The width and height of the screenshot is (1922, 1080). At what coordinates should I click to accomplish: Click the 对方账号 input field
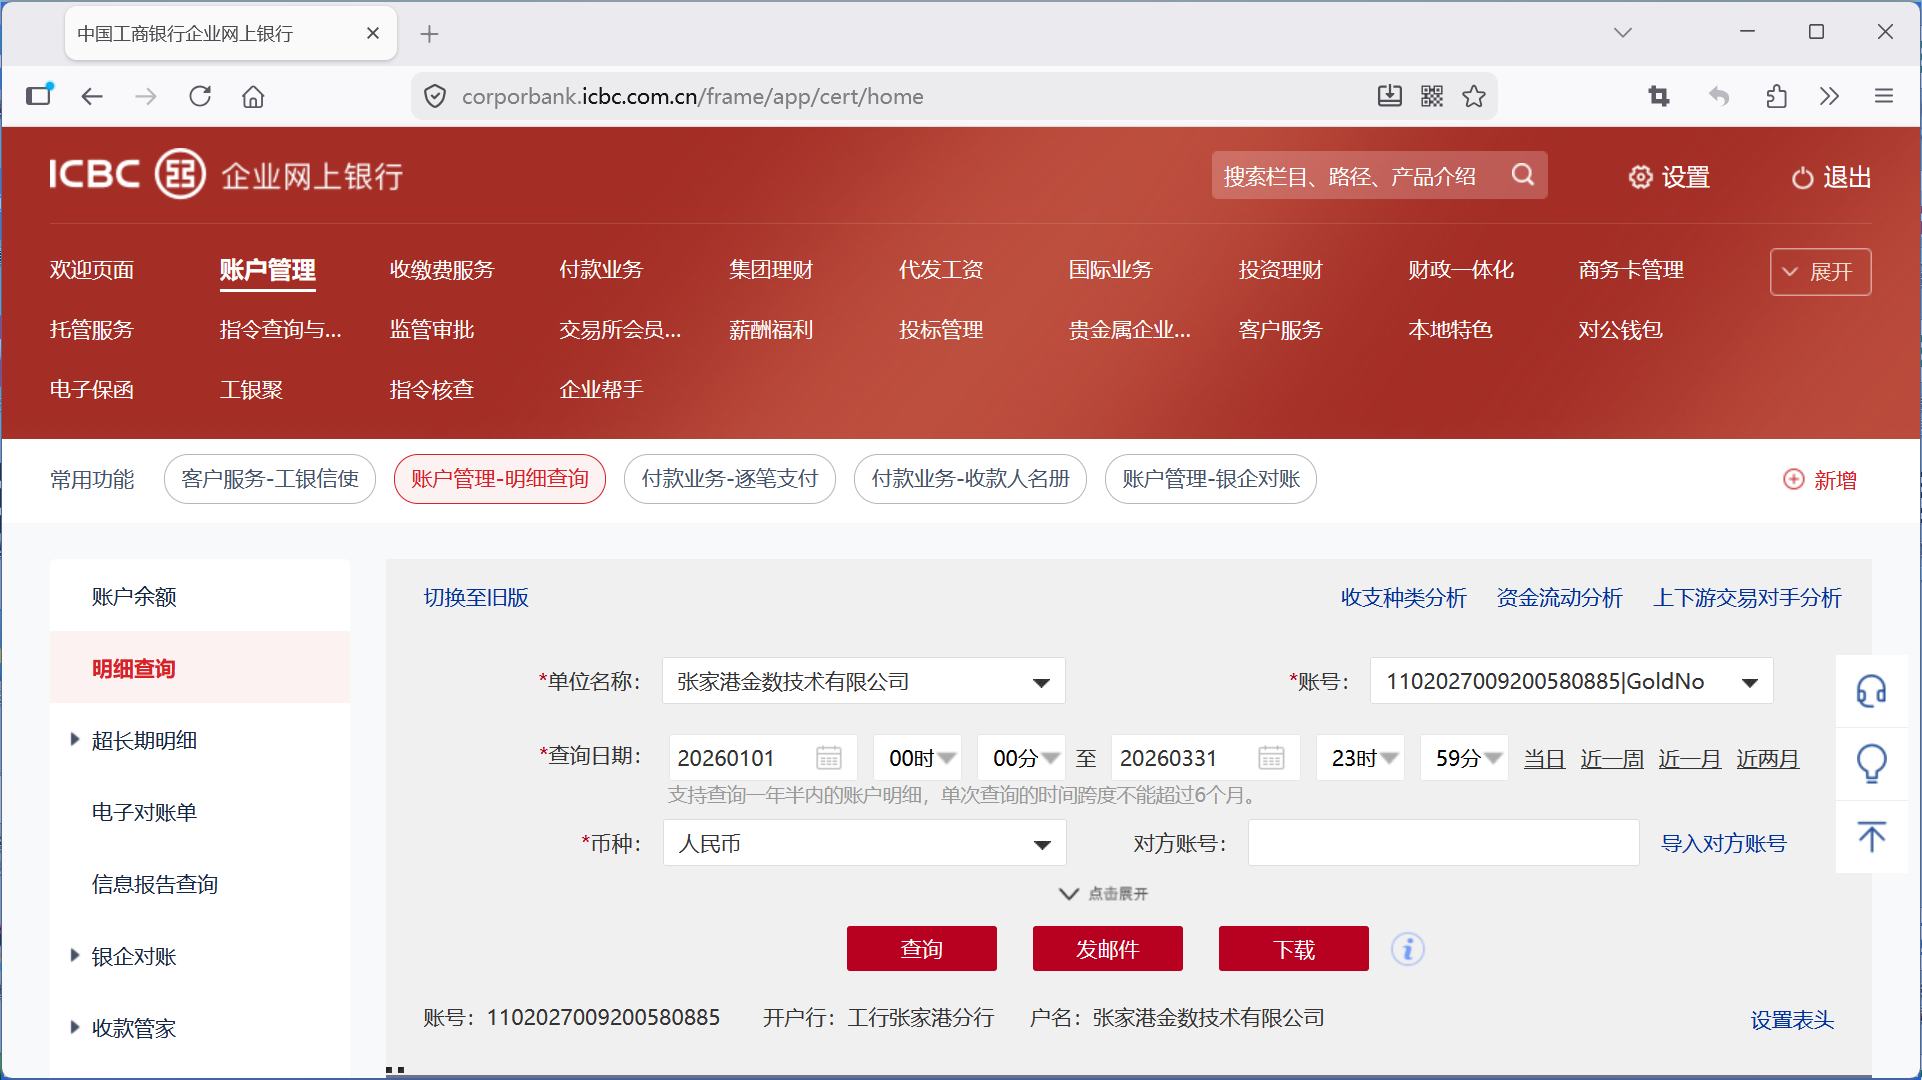pyautogui.click(x=1443, y=843)
